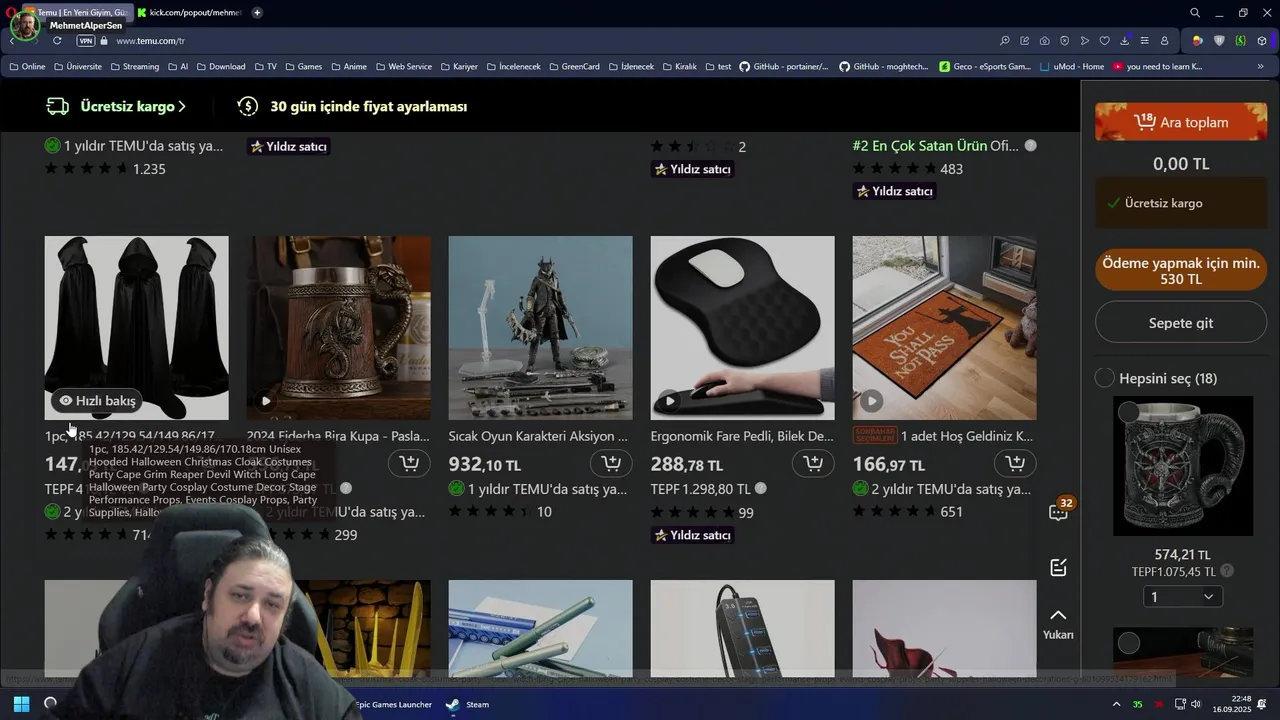Open the GitHub - portainer bookmark
The height and width of the screenshot is (720, 1280).
point(784,67)
